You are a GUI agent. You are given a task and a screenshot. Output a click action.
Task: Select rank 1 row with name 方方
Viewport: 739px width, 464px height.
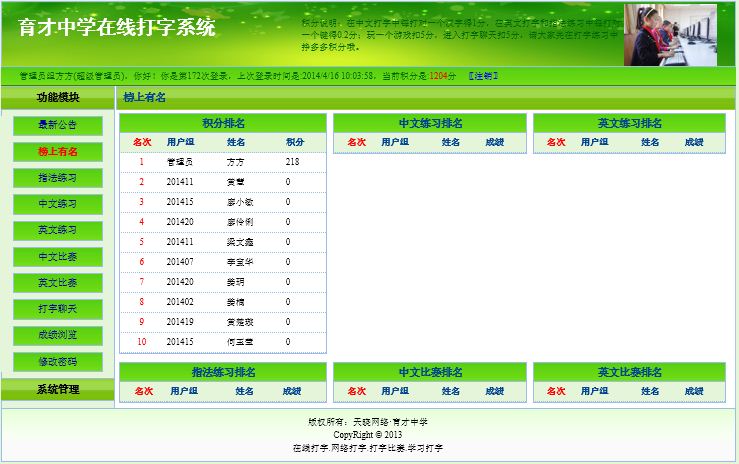[x=223, y=161]
